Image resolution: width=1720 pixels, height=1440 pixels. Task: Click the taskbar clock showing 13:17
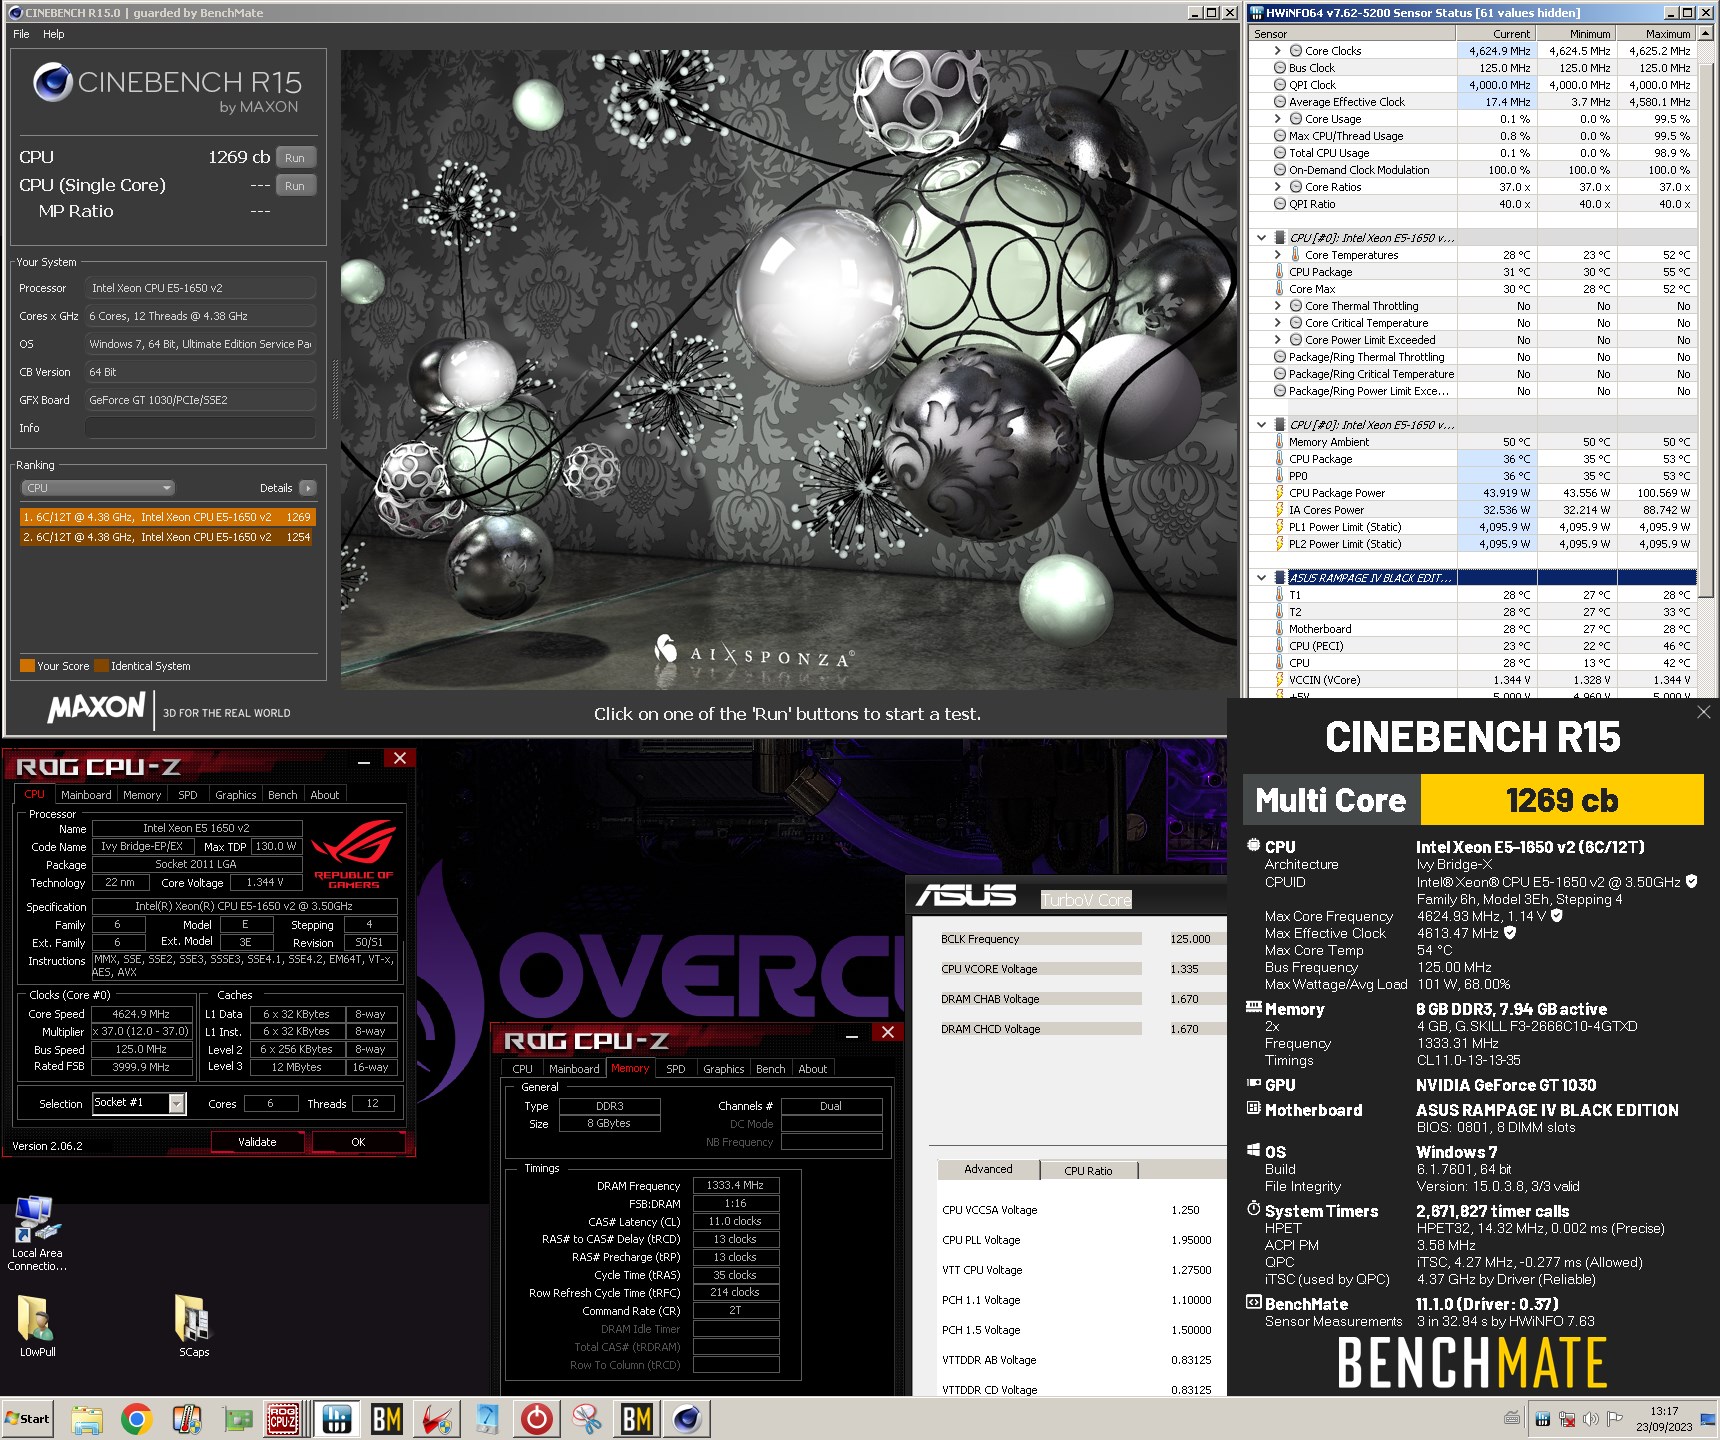pyautogui.click(x=1664, y=1419)
